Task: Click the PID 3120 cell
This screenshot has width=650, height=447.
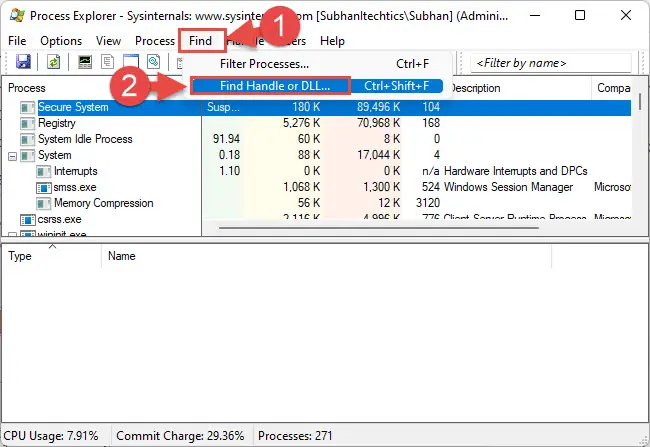Action: coord(428,203)
